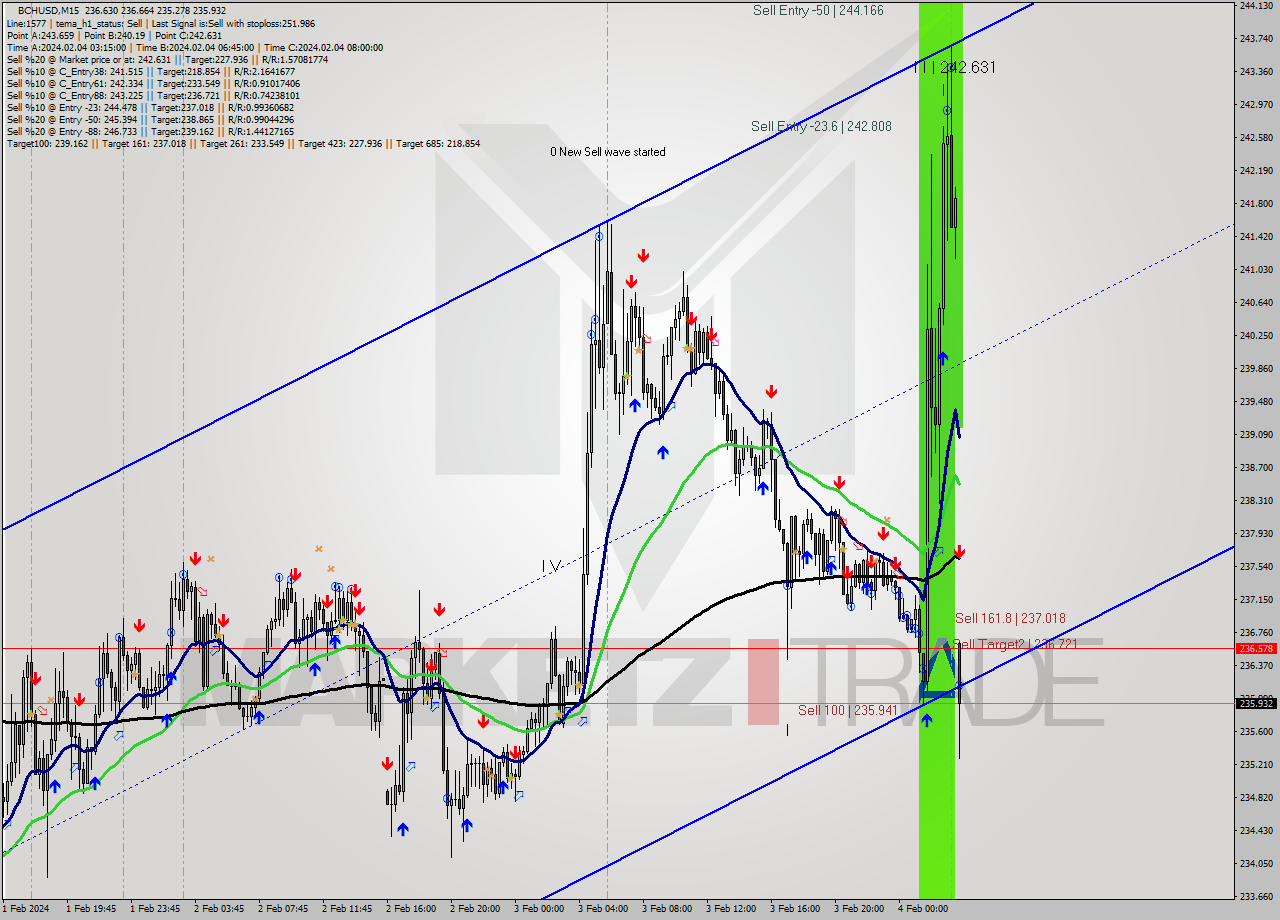Click the 242.190 price axis value
The image size is (1280, 920).
pyautogui.click(x=1256, y=170)
